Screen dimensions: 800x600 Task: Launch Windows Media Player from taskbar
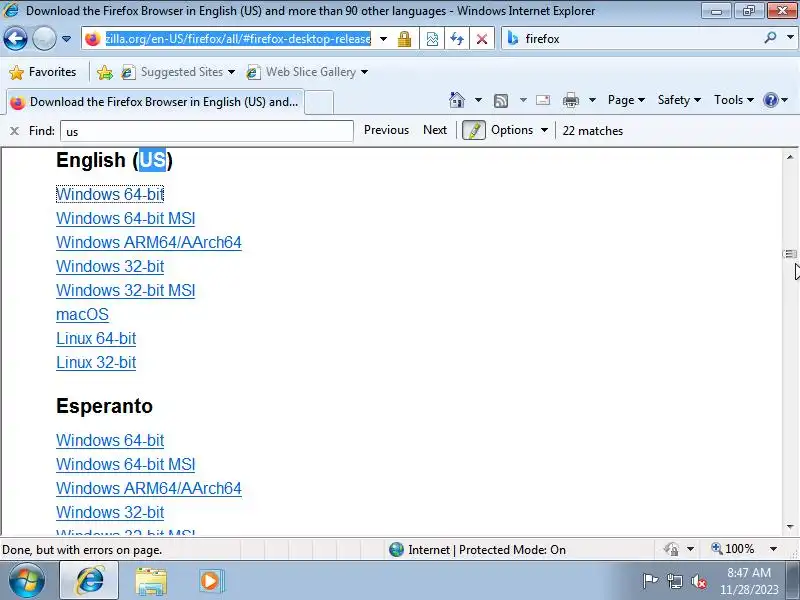tap(210, 581)
